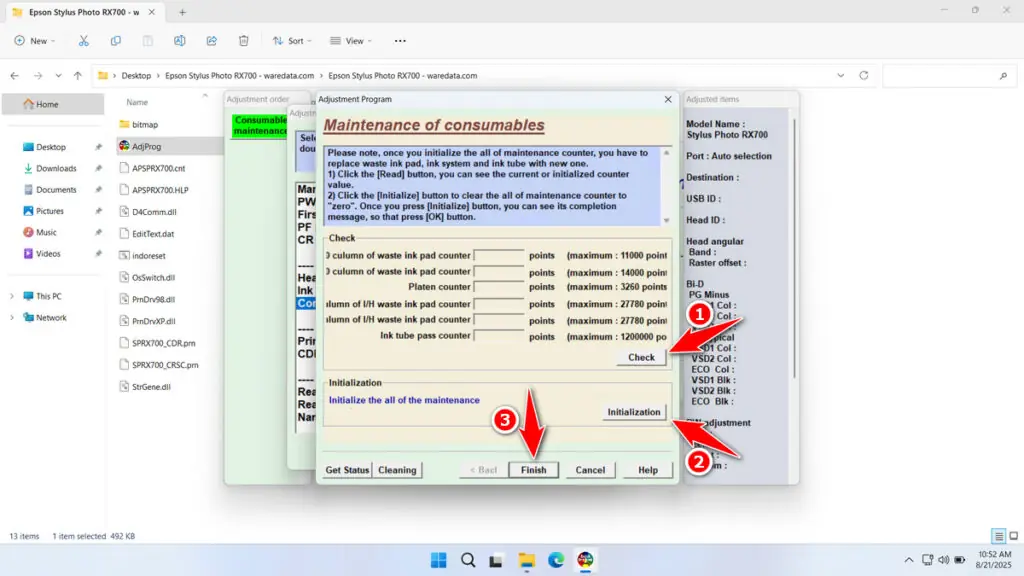Screen dimensions: 1024x576
Task: Click the refresh button beside address bar
Action: [863, 75]
